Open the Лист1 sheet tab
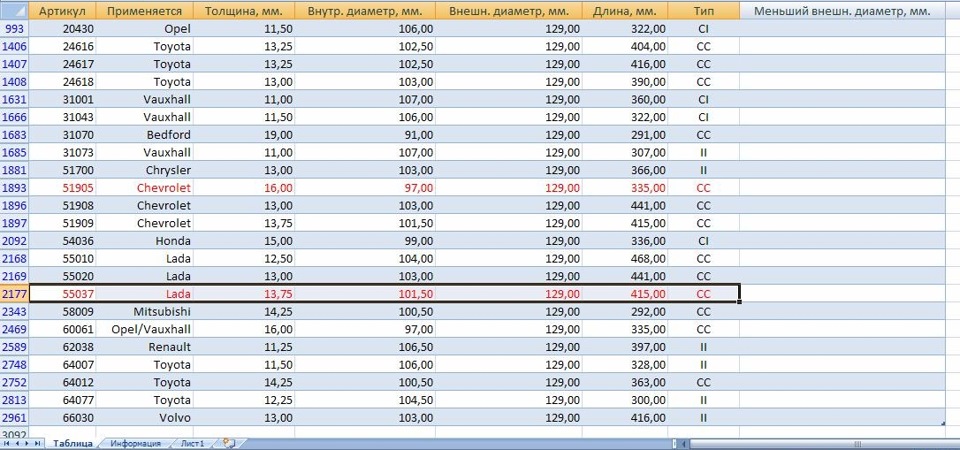This screenshot has height=450, width=960. tap(192, 443)
